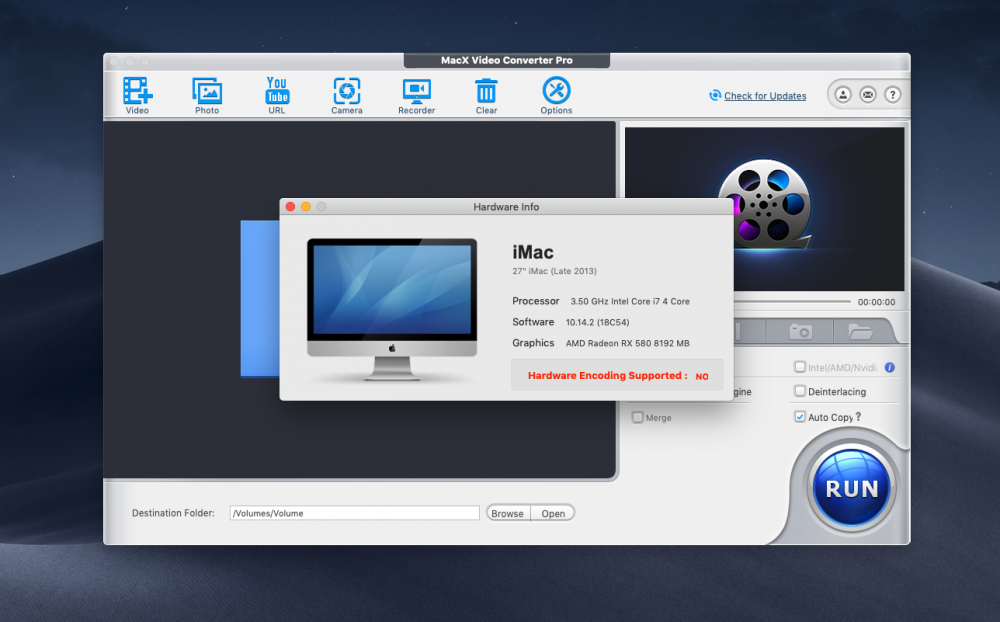Click the 27" iMac (Late 2013) text

pos(554,271)
